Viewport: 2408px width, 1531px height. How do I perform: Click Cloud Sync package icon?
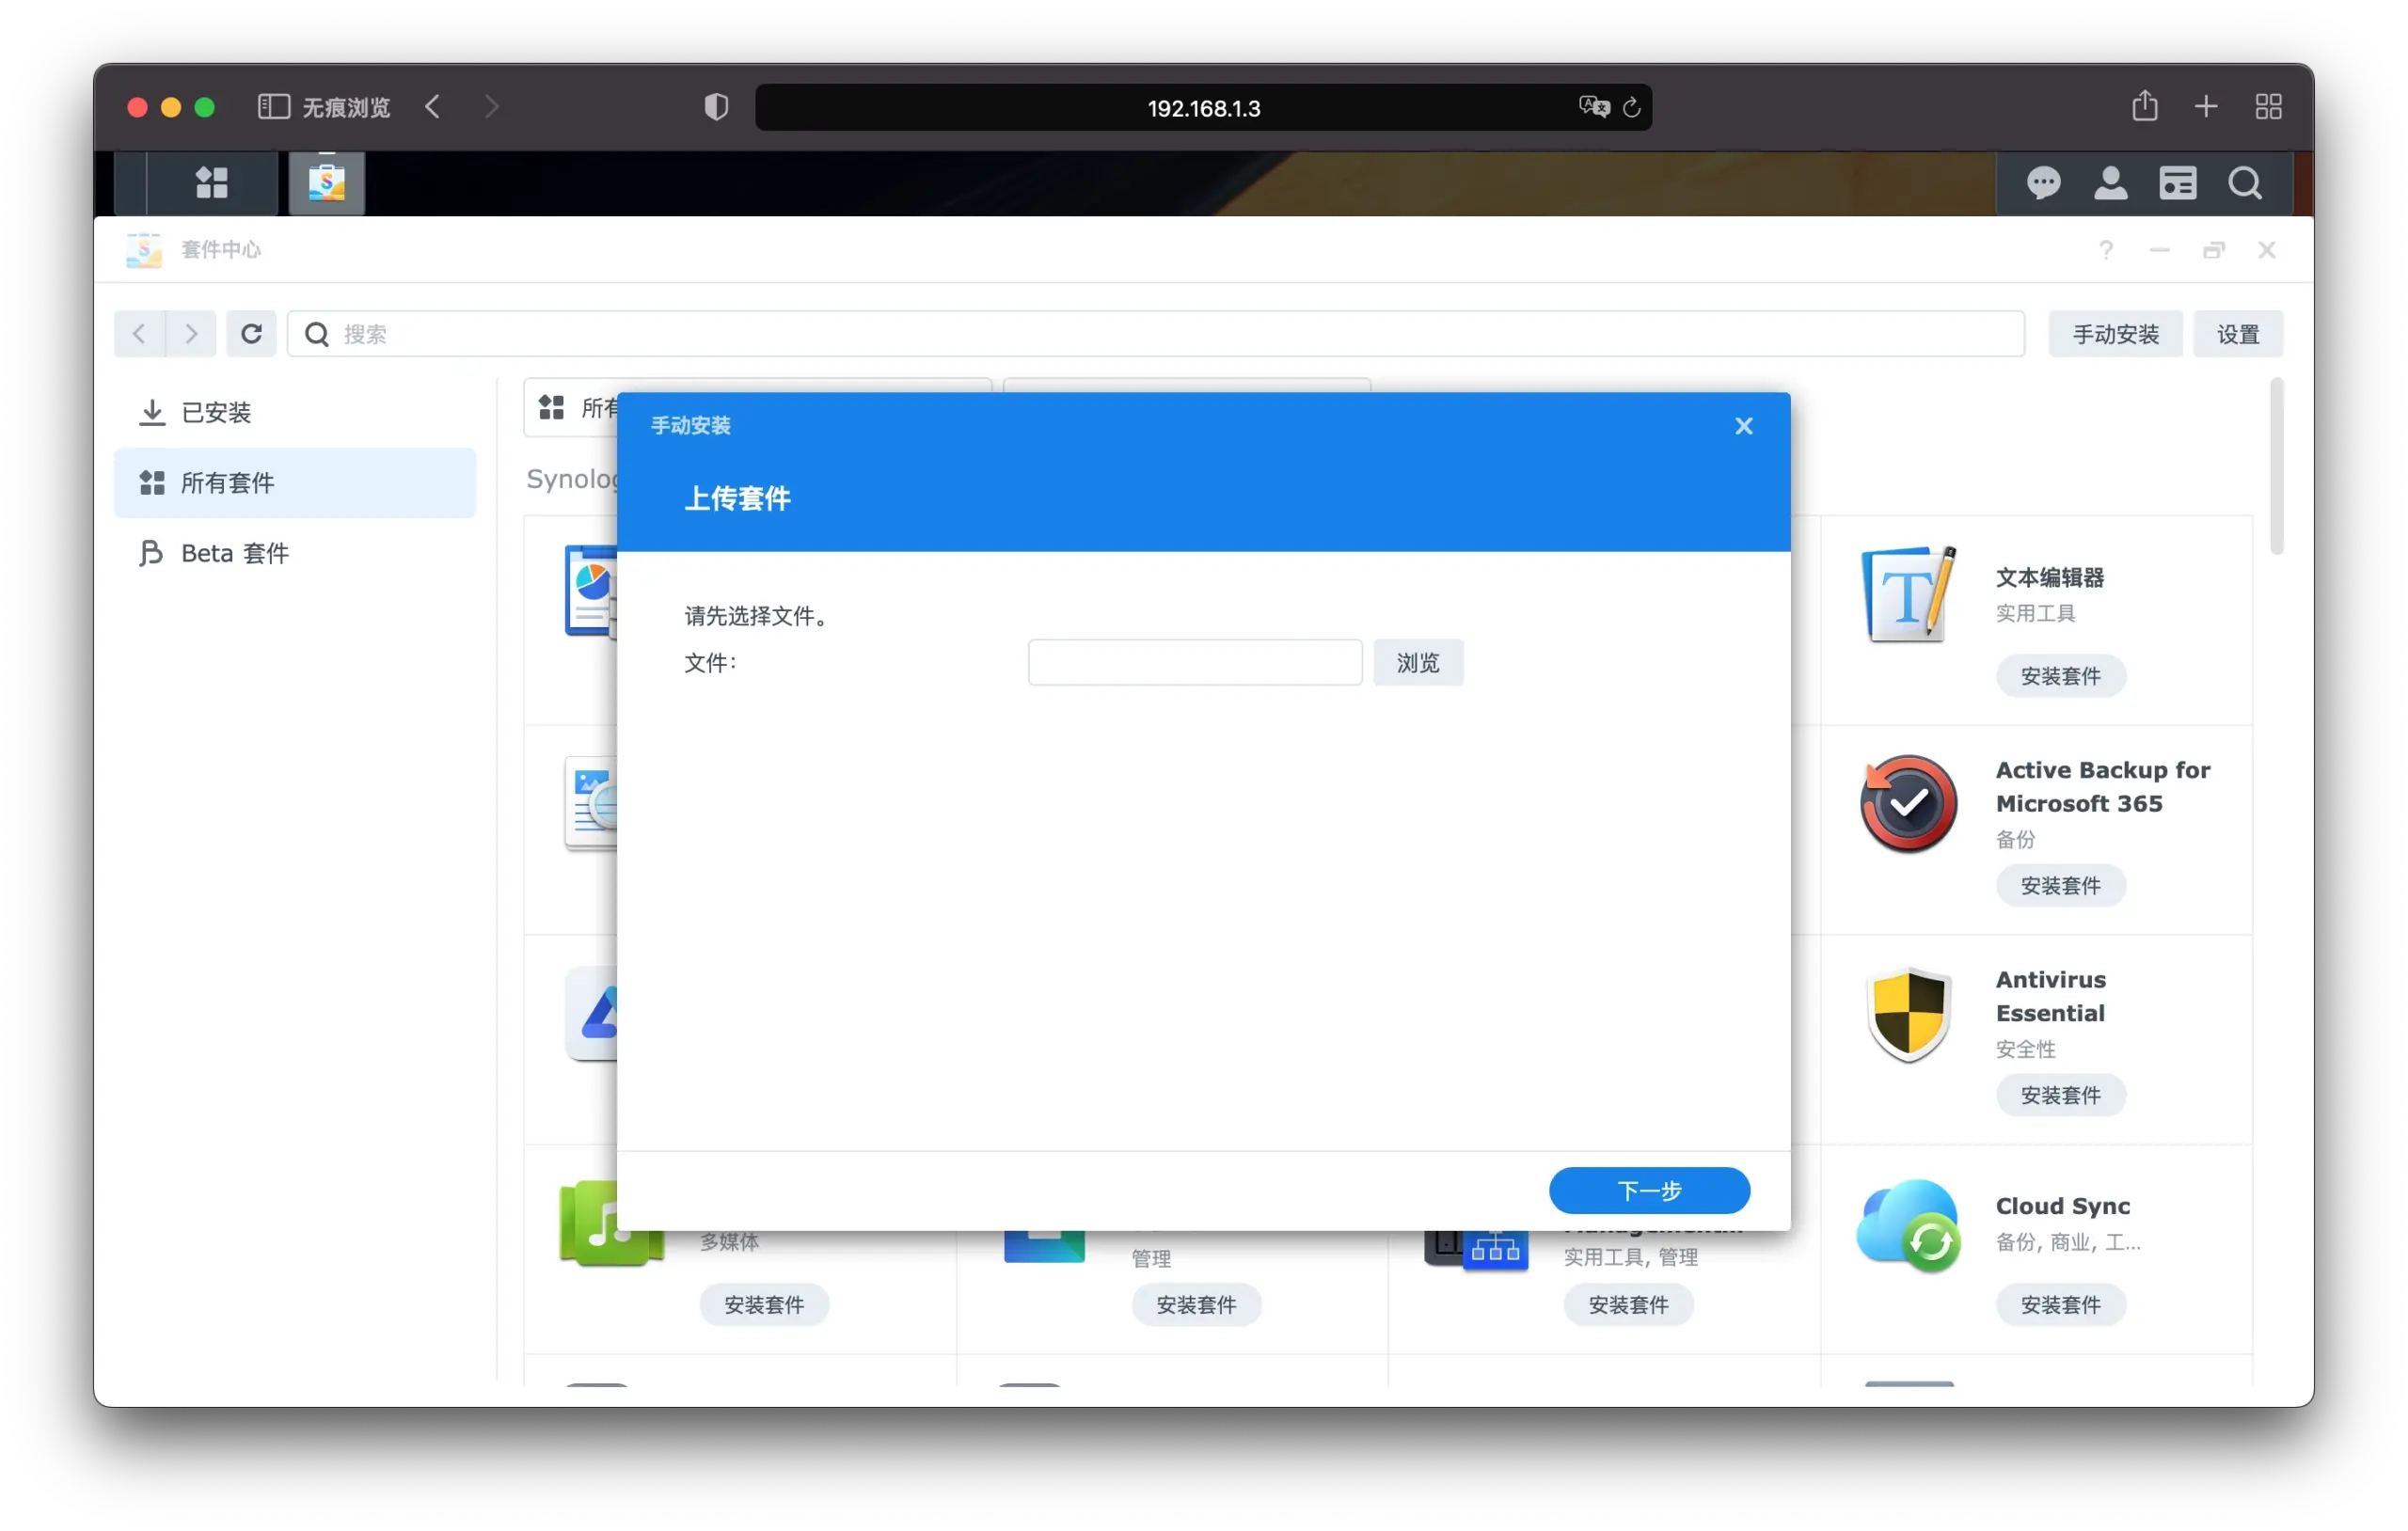pos(1908,1226)
